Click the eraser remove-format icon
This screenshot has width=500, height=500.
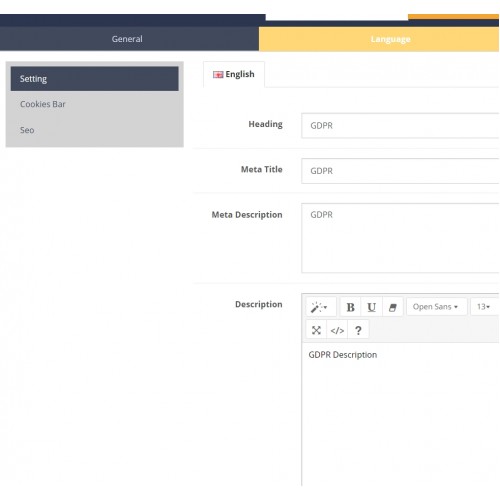pos(393,307)
